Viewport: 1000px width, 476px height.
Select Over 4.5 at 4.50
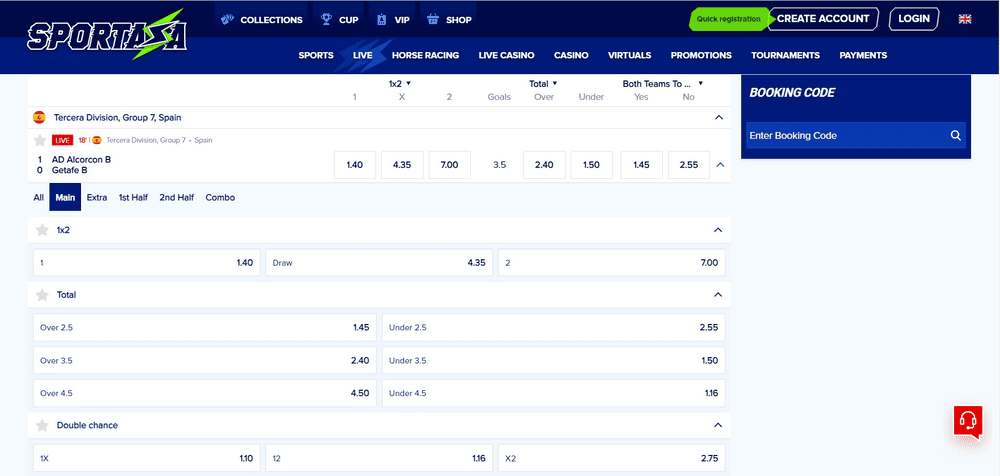(205, 393)
